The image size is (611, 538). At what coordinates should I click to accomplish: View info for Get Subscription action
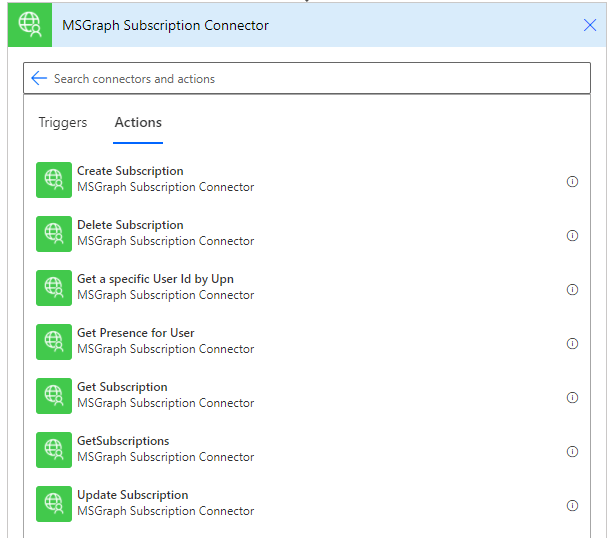[x=572, y=398]
